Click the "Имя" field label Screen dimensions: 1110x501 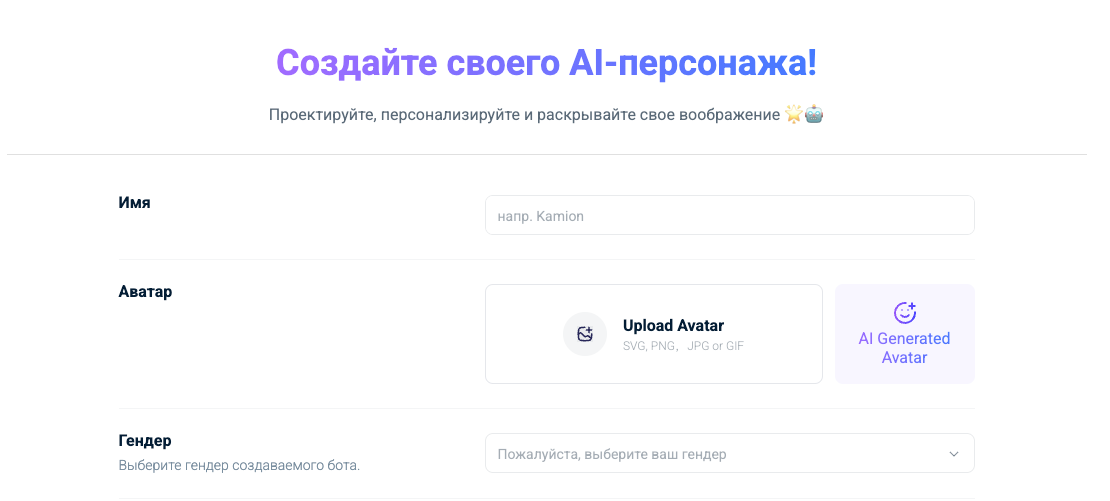coord(134,202)
